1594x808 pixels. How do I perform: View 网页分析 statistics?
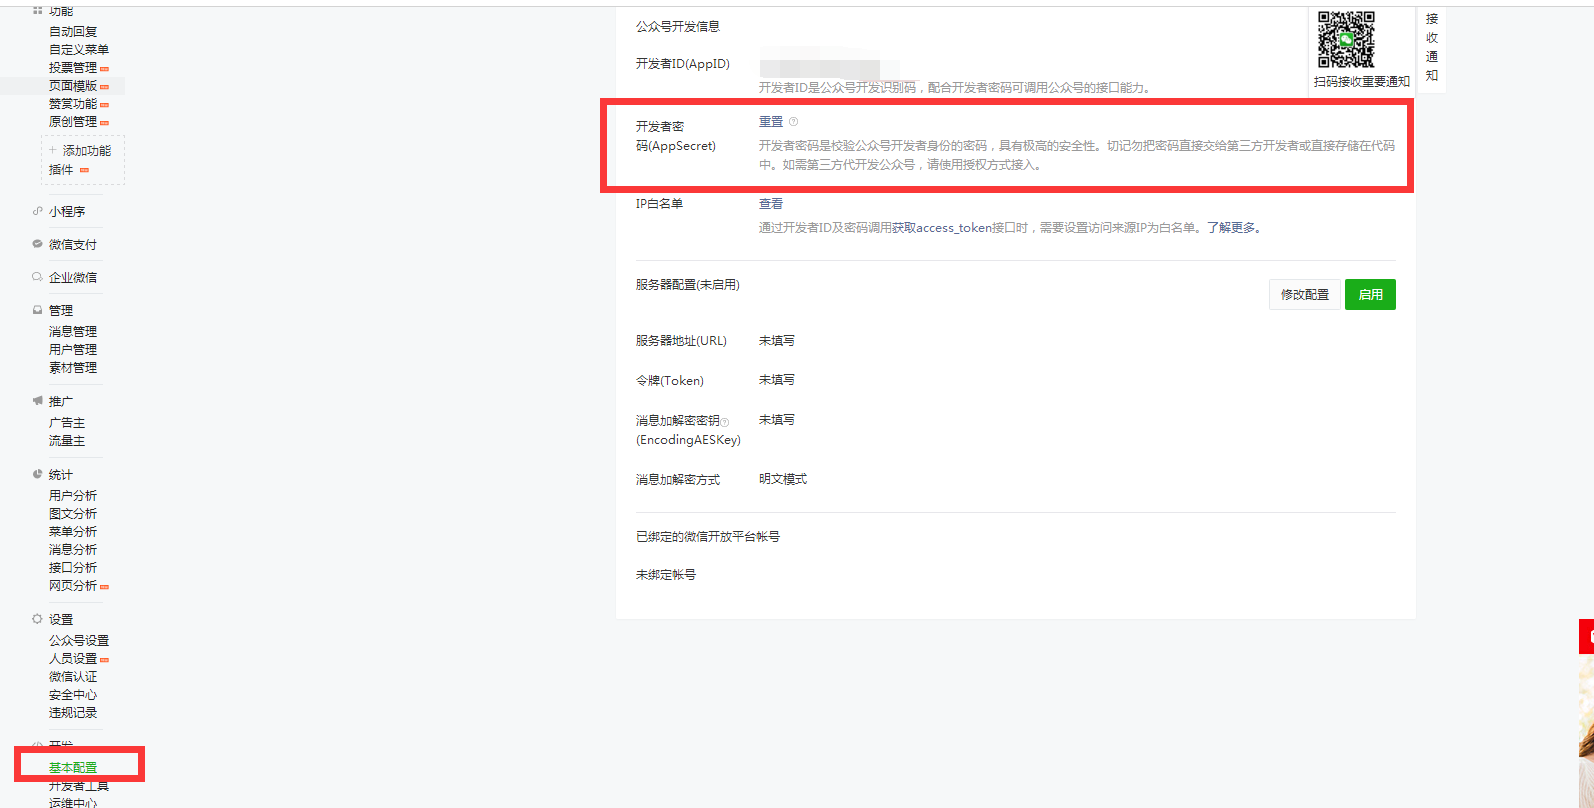tap(73, 586)
